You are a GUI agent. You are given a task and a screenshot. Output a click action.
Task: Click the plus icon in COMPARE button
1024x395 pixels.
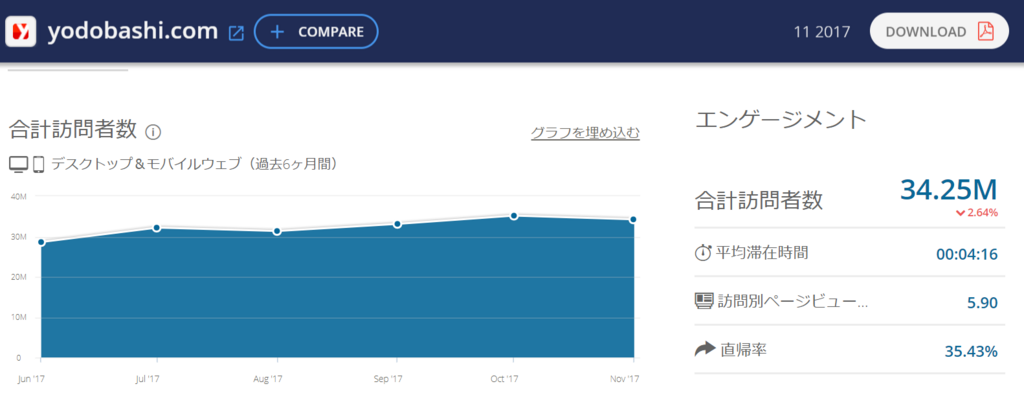[x=278, y=31]
